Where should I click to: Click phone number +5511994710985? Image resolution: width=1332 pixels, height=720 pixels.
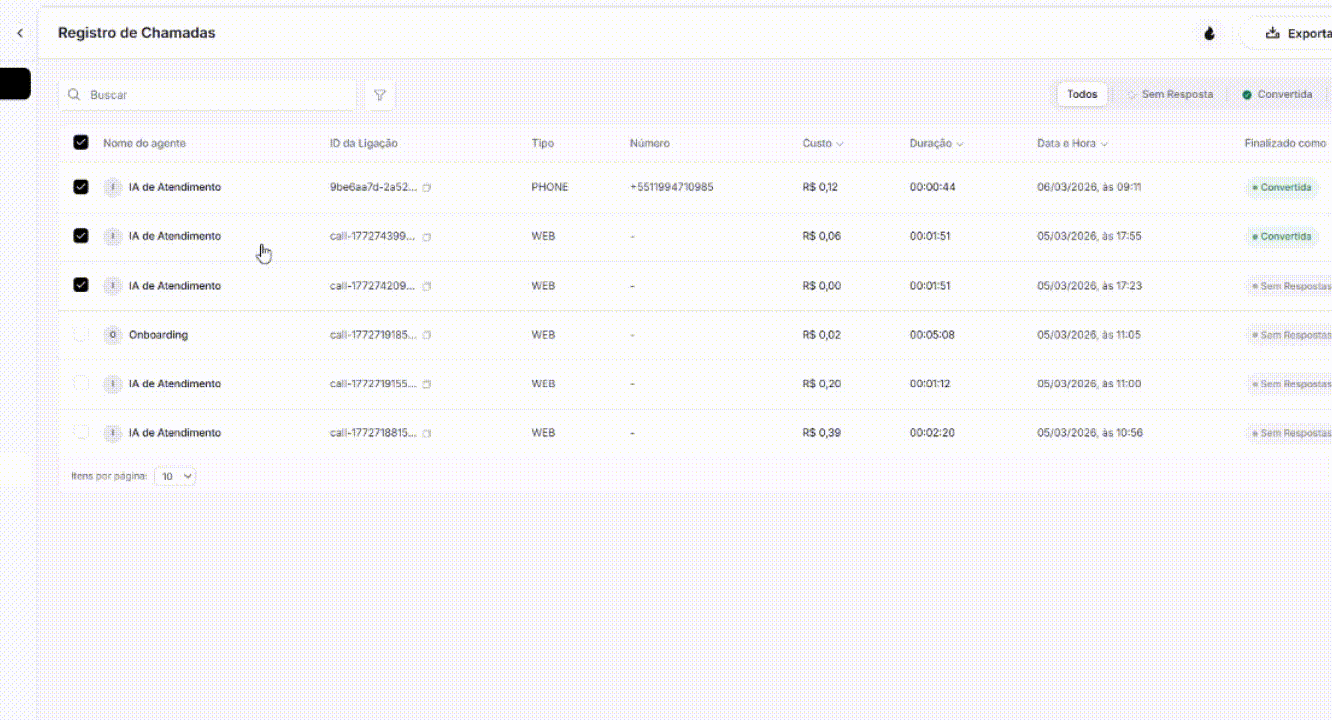(x=672, y=187)
